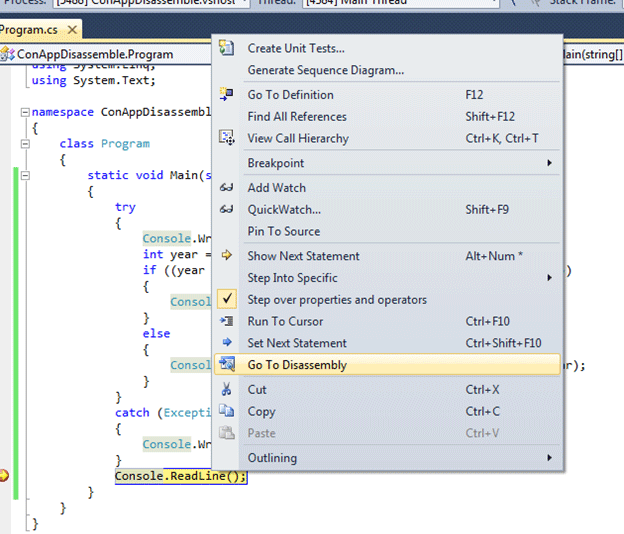Click the Set Next Statement arrow icon
Screen dimensions: 624x534
(x=227, y=342)
